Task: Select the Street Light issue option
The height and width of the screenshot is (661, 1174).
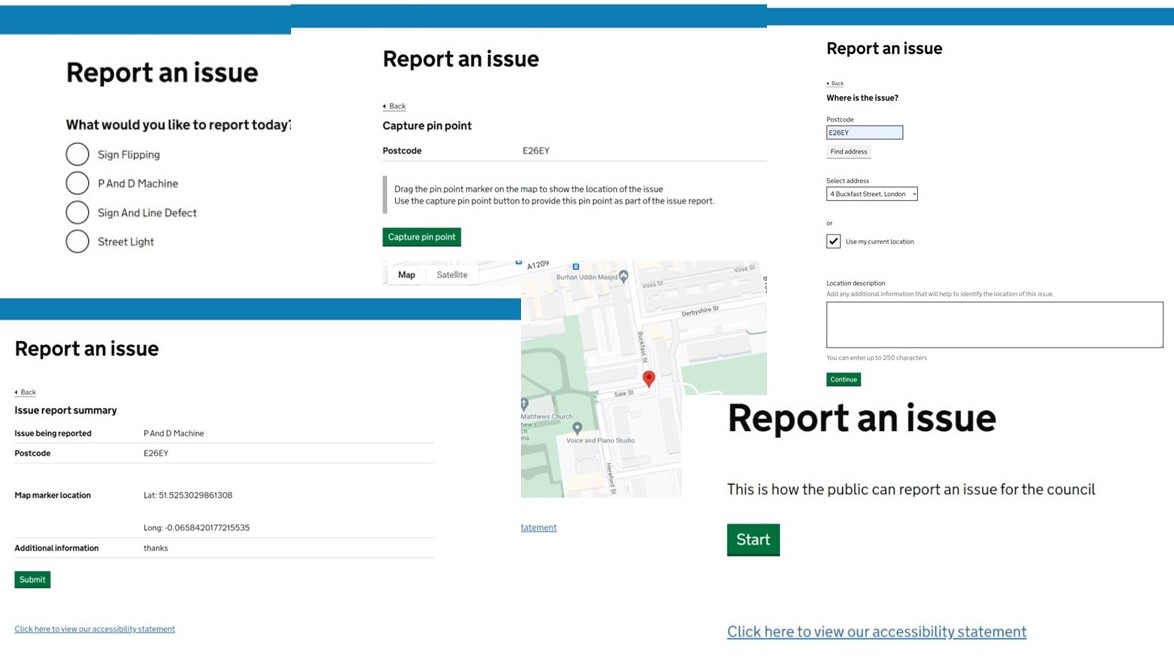Action: coord(77,241)
